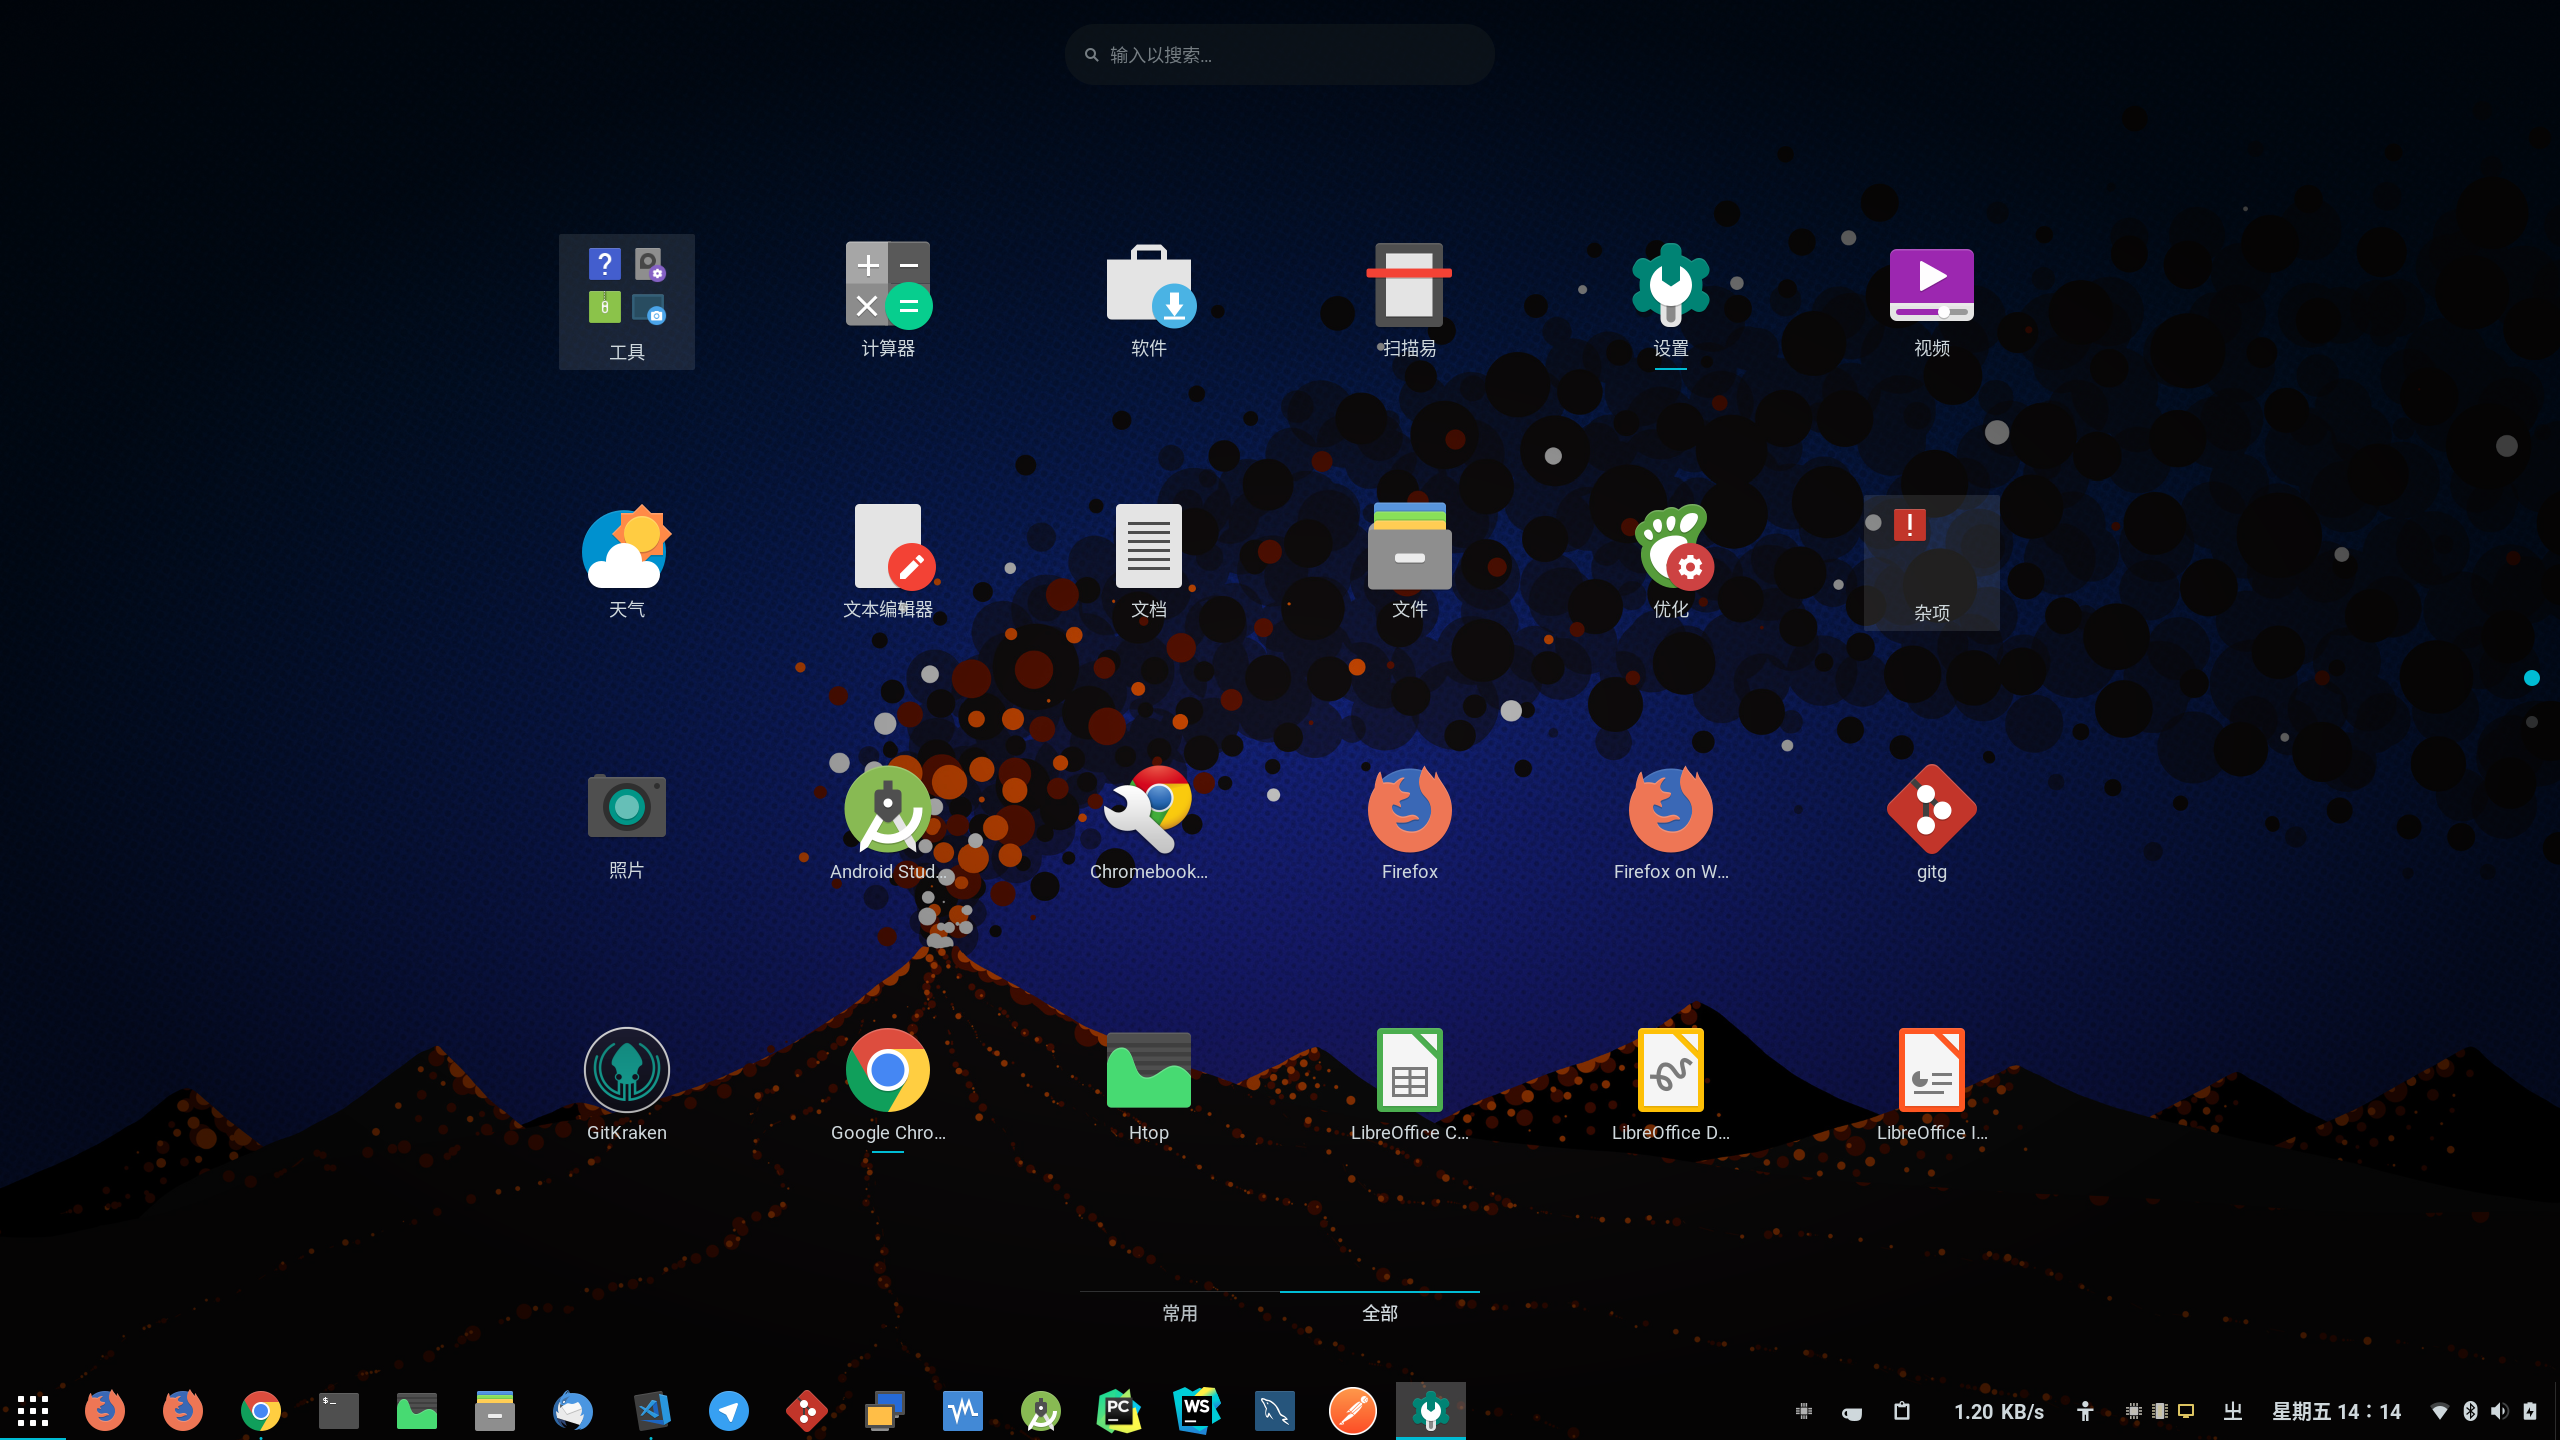
Task: Open the Chromebook recovery utility app
Action: (1149, 824)
